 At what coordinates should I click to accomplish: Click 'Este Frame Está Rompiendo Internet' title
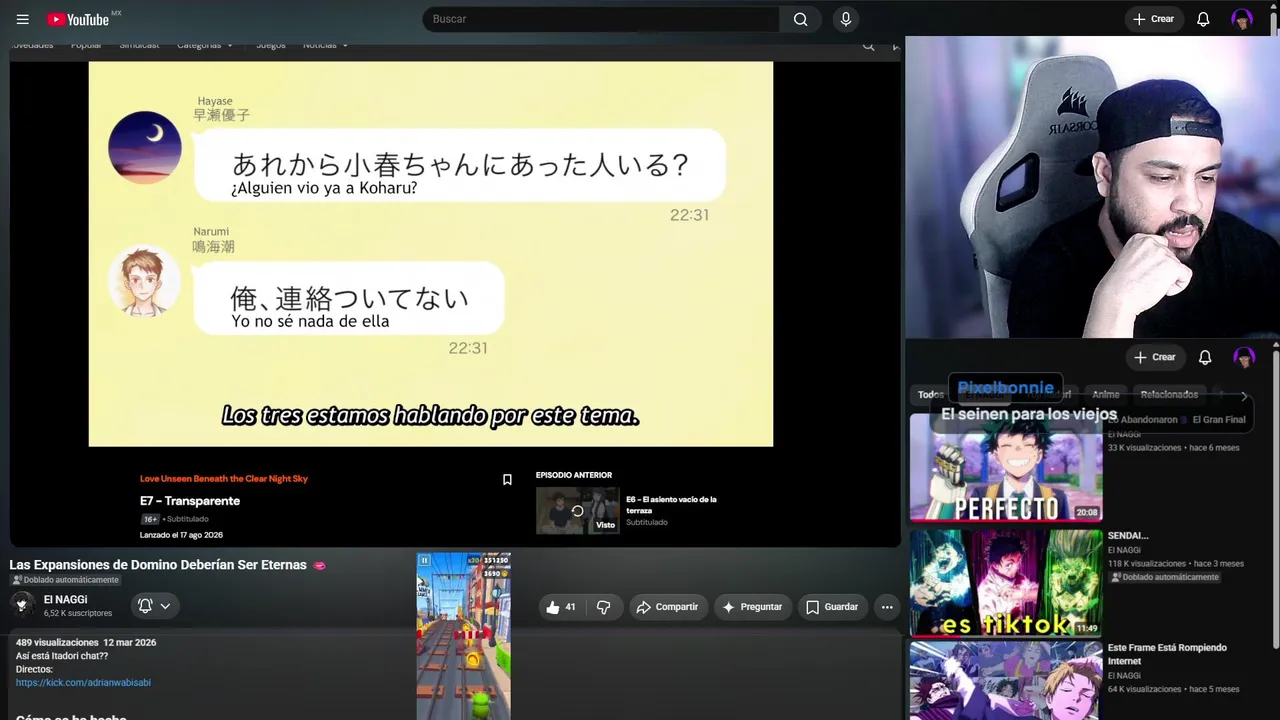click(1167, 654)
